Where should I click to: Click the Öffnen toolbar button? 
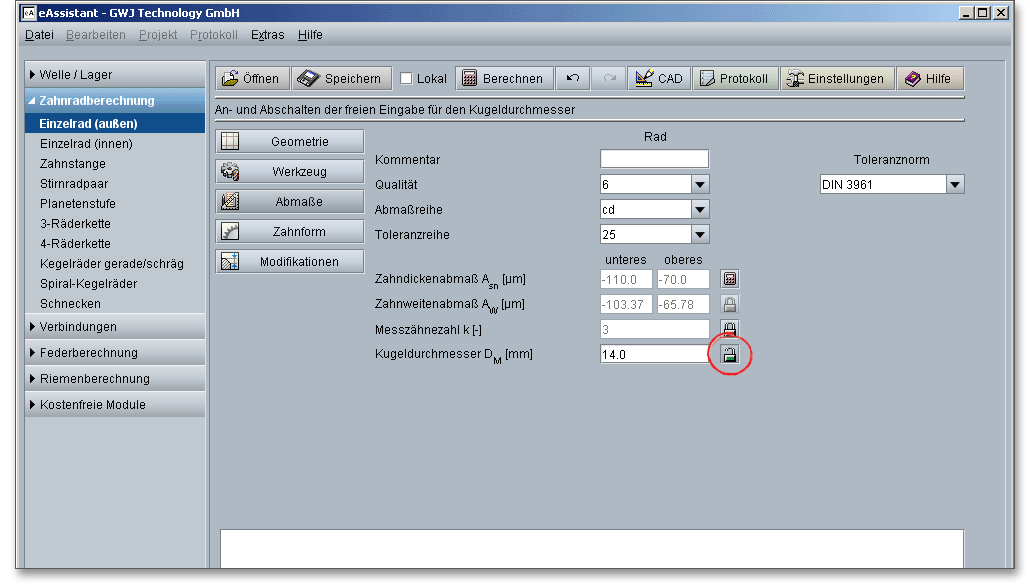point(251,79)
